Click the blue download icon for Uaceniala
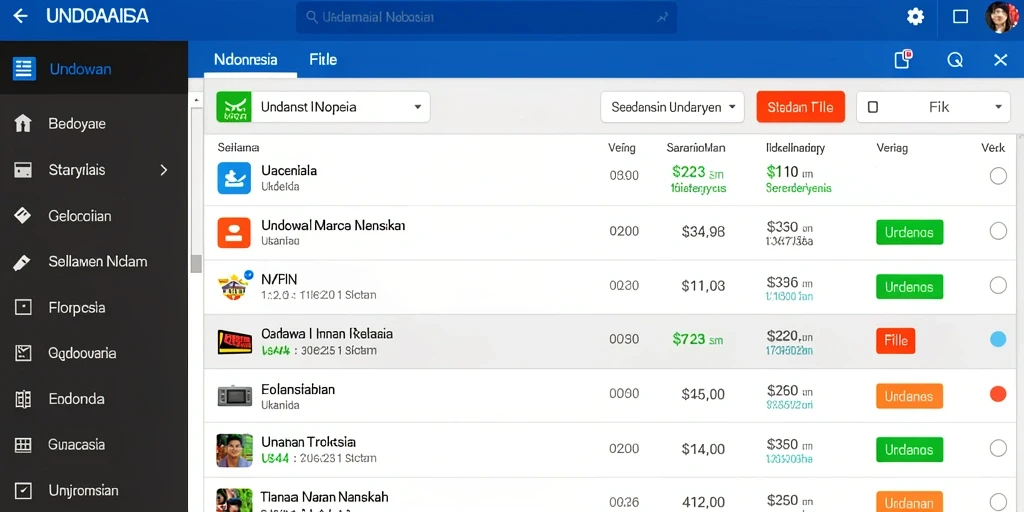1024x512 pixels. (x=234, y=178)
